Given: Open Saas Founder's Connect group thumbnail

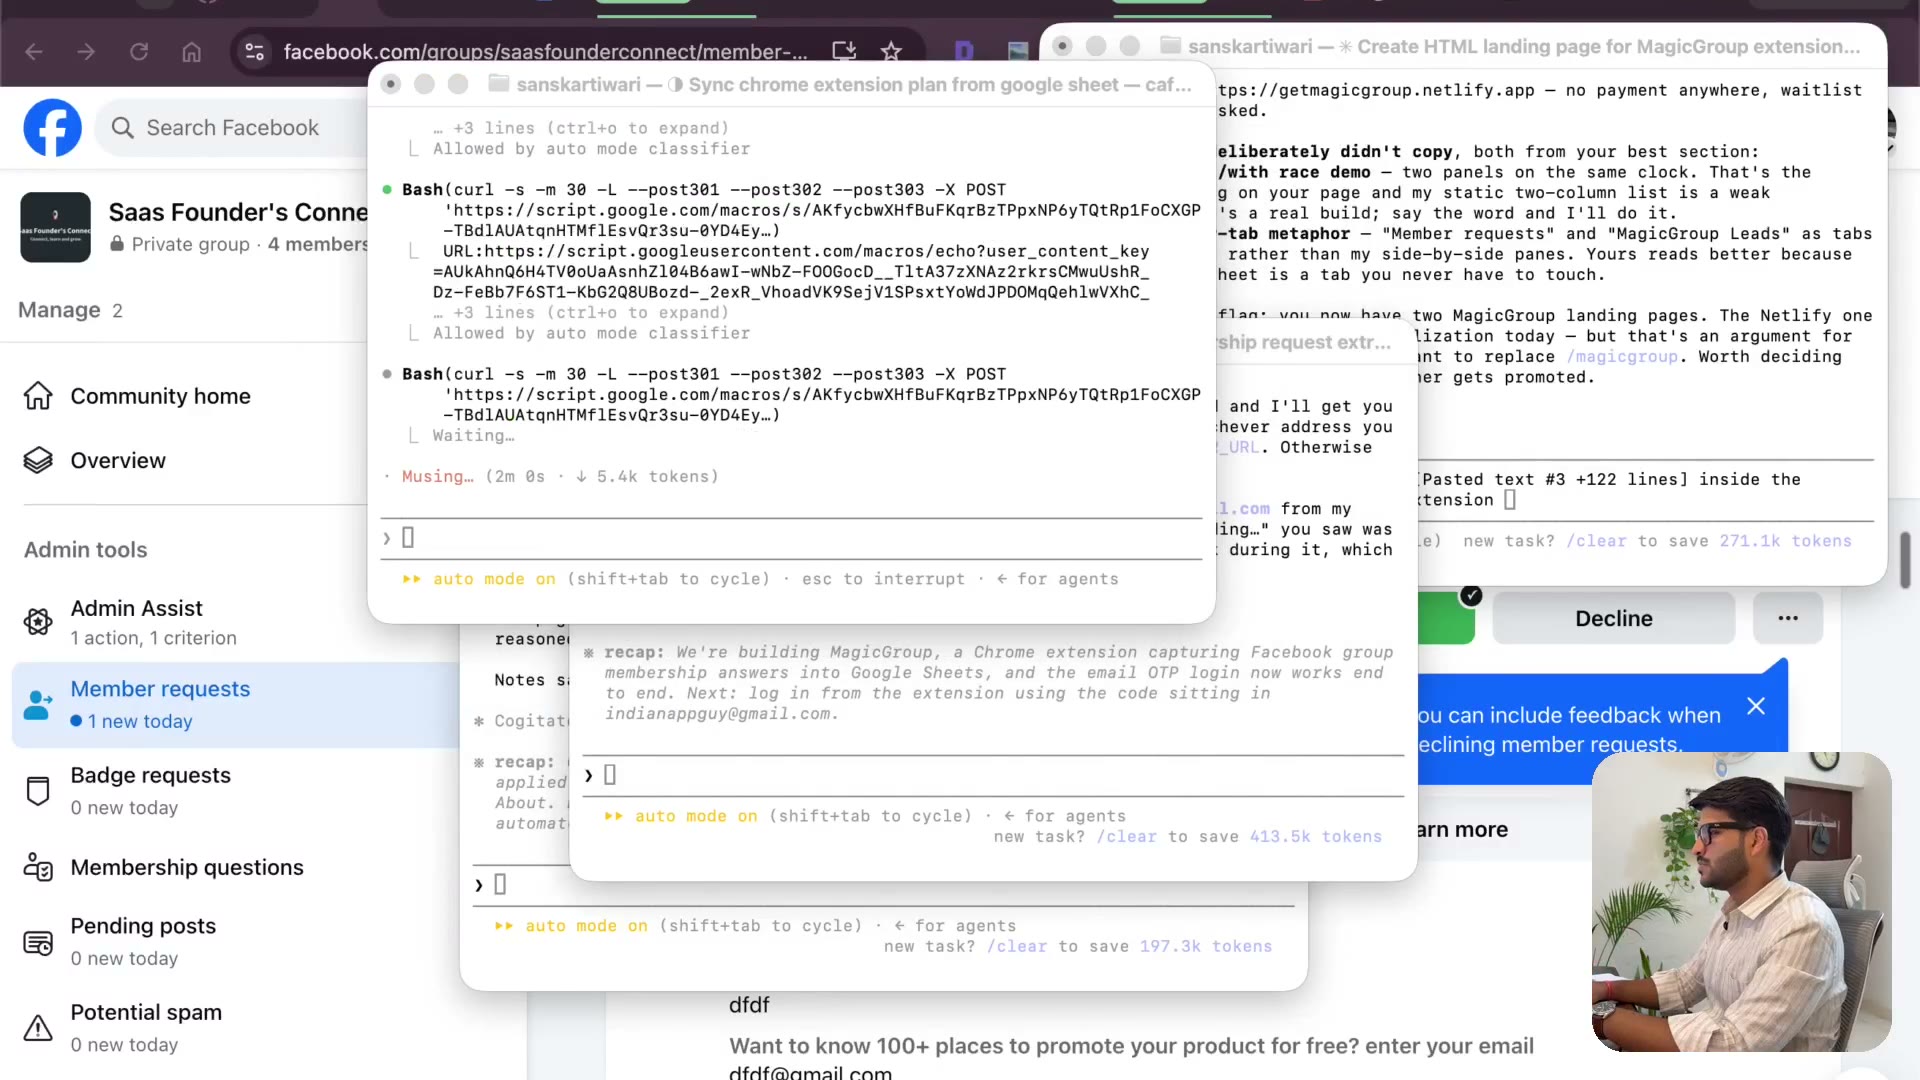Looking at the screenshot, I should (x=55, y=227).
